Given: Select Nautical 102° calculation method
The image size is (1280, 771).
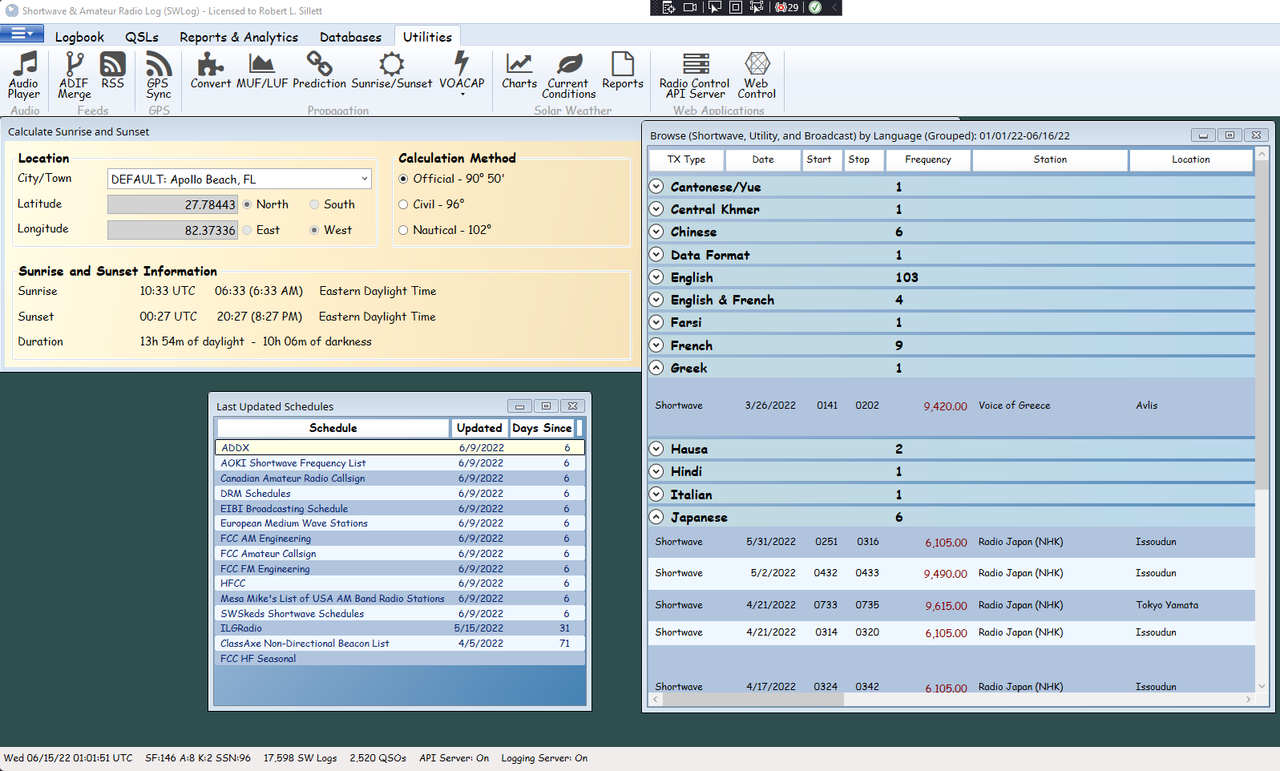Looking at the screenshot, I should pyautogui.click(x=445, y=230).
